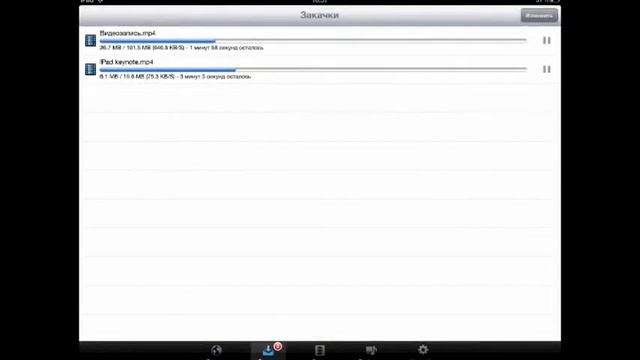Open the files tab icon

click(320, 350)
